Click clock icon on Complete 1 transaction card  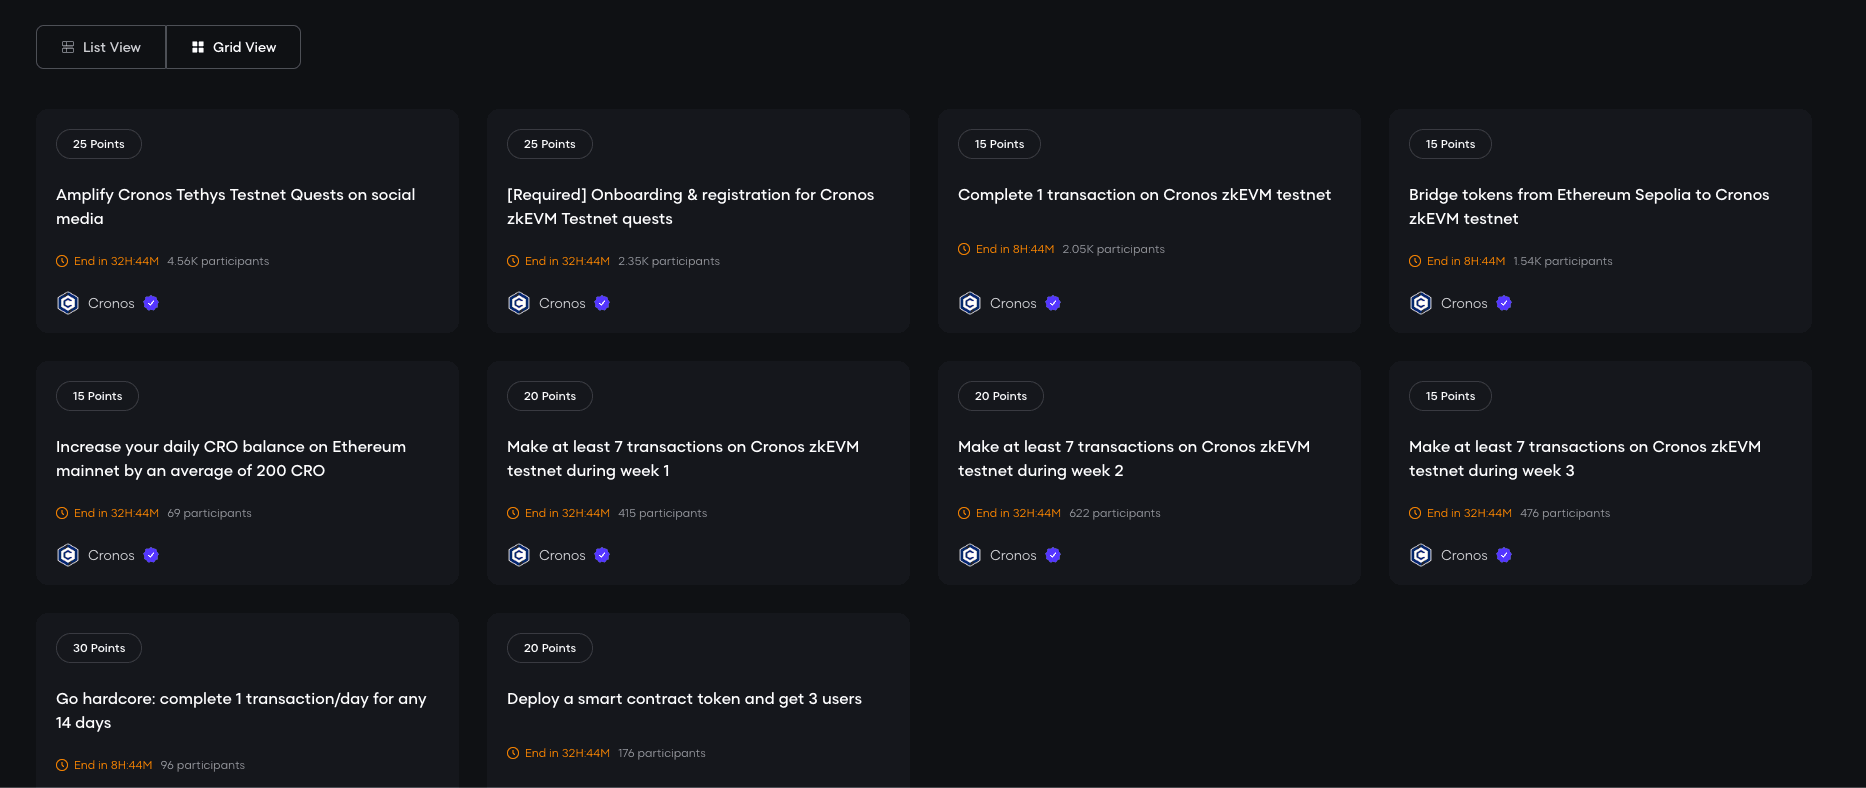click(x=964, y=249)
